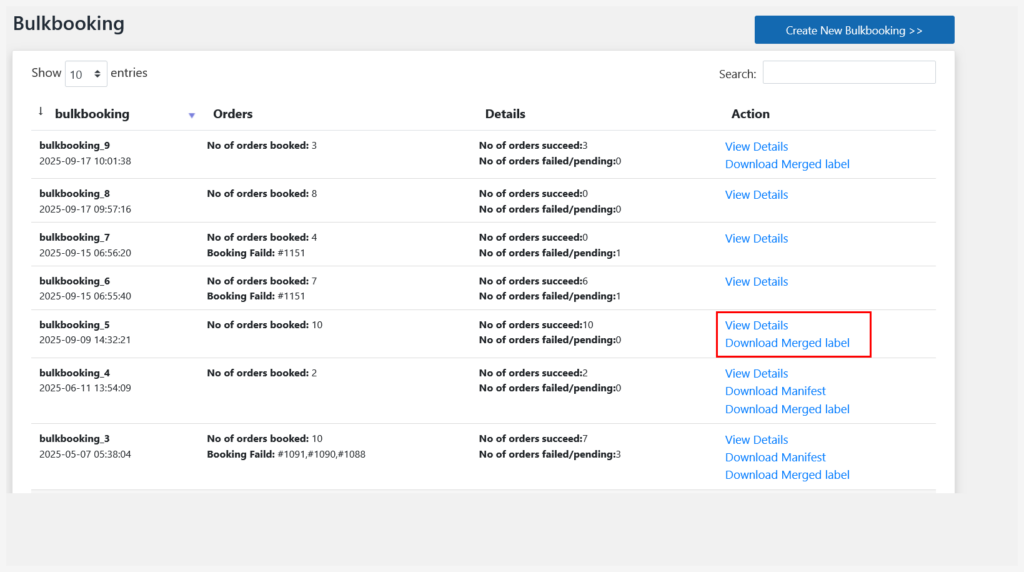This screenshot has height=572, width=1024.
Task: View Details for bulkbooking_8
Action: point(756,195)
